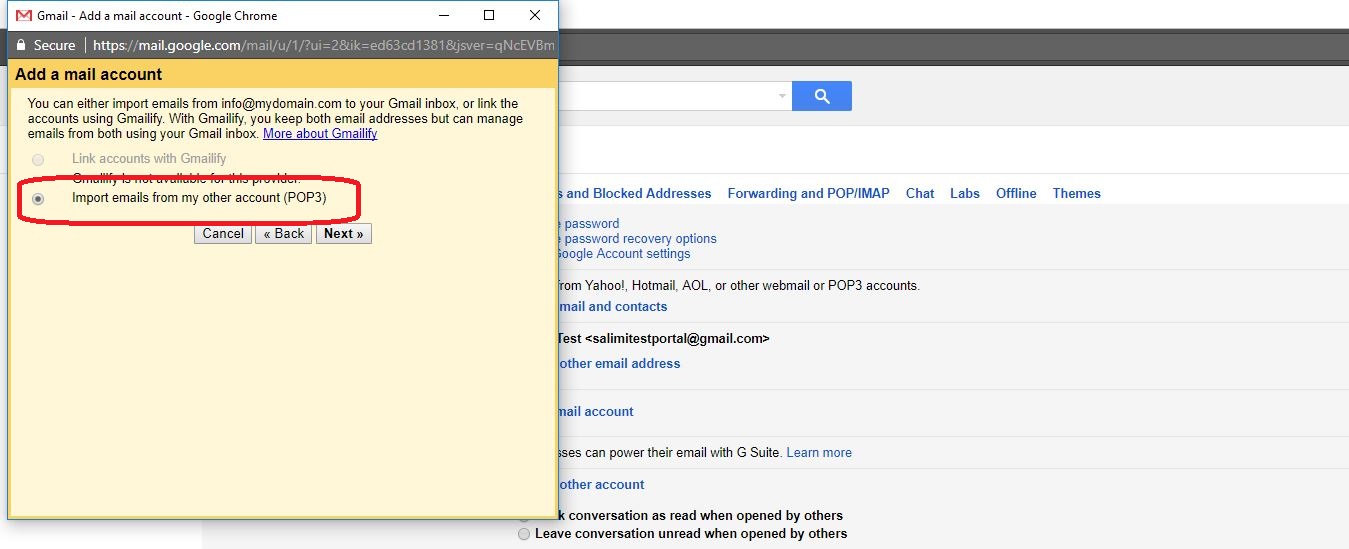Select Leave conversation unread when opened by others
This screenshot has width=1349, height=549.
pos(524,534)
